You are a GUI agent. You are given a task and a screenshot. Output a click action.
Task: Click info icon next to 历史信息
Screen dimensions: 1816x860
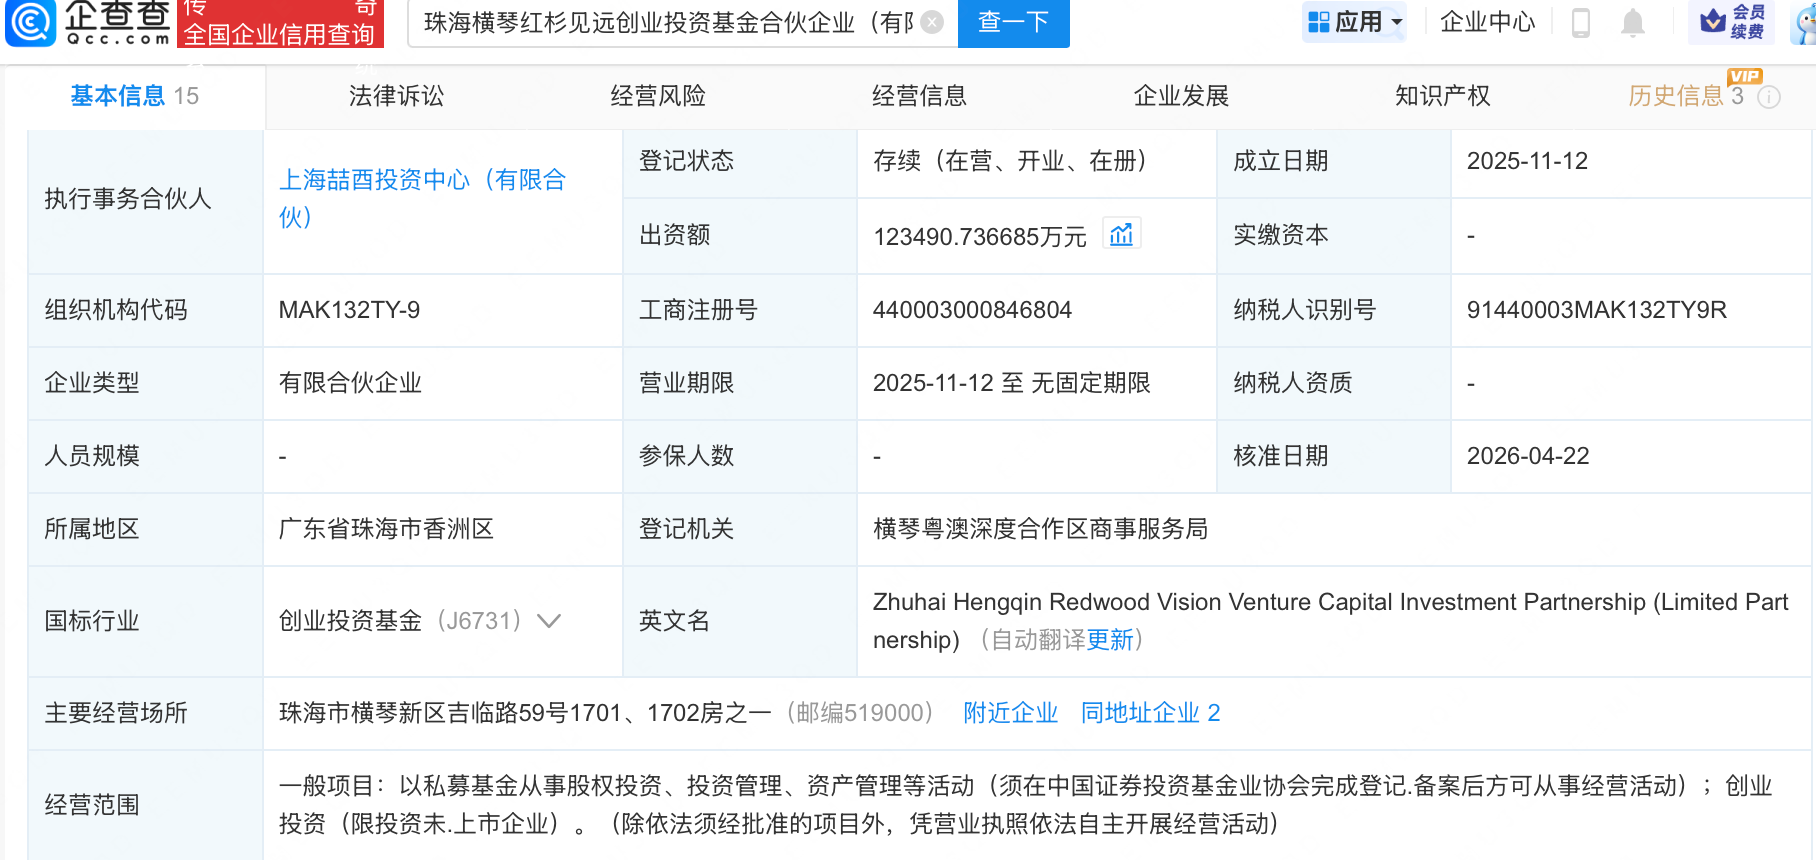[1769, 97]
